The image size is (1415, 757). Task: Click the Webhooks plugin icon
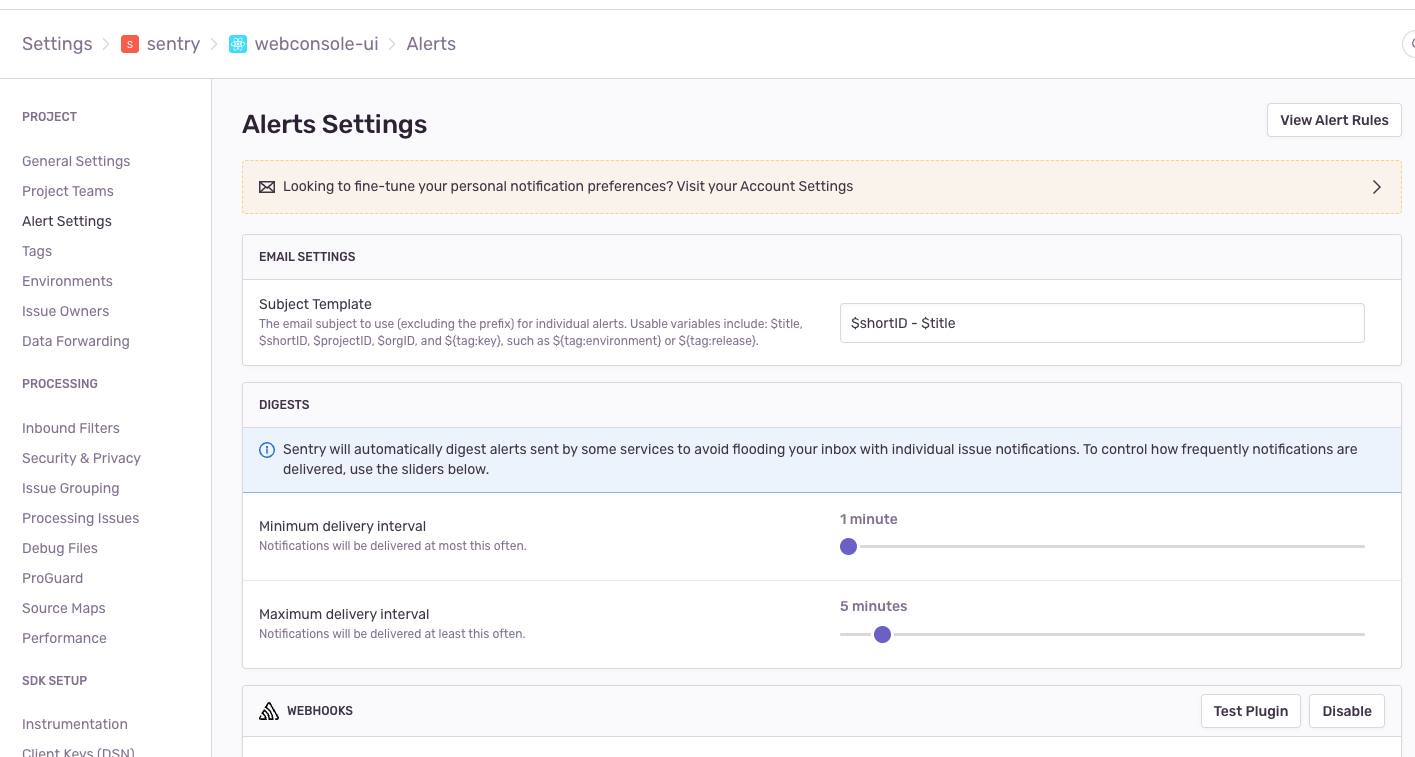coord(268,710)
